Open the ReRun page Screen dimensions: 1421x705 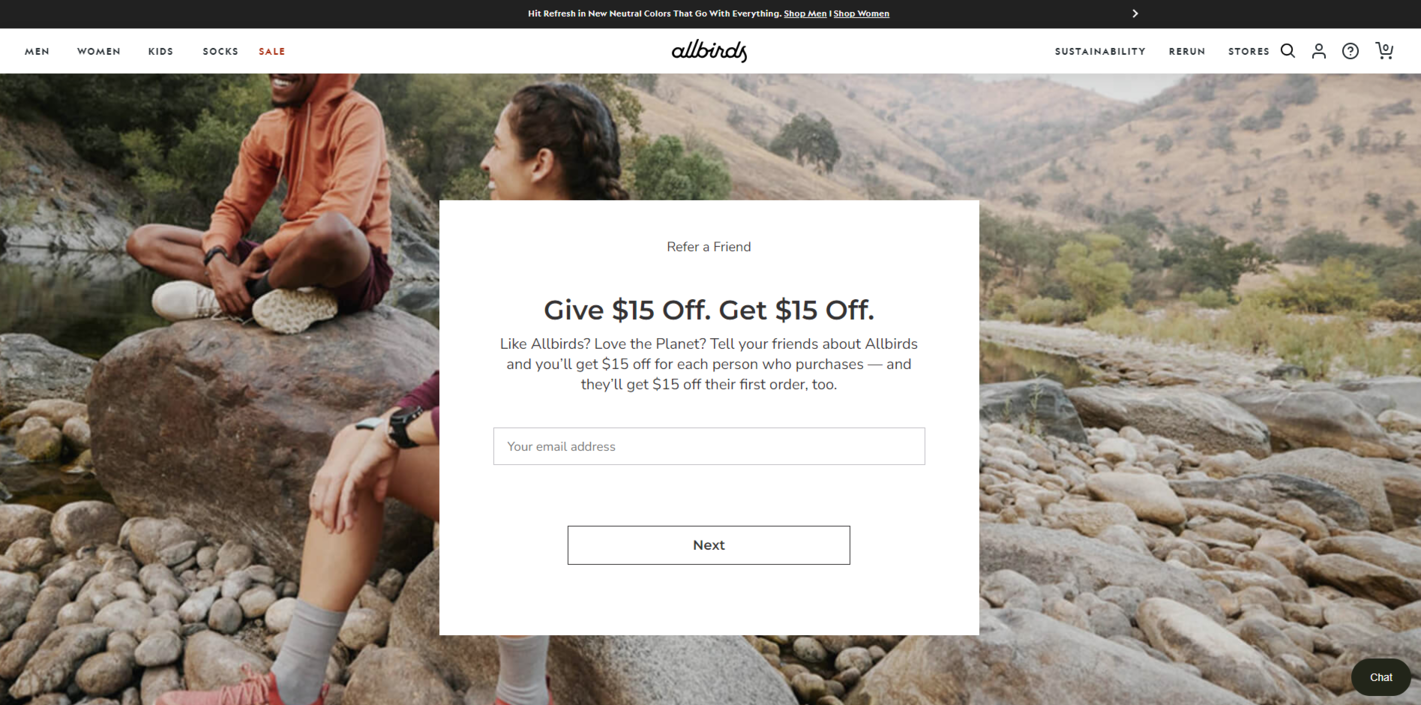coord(1187,51)
